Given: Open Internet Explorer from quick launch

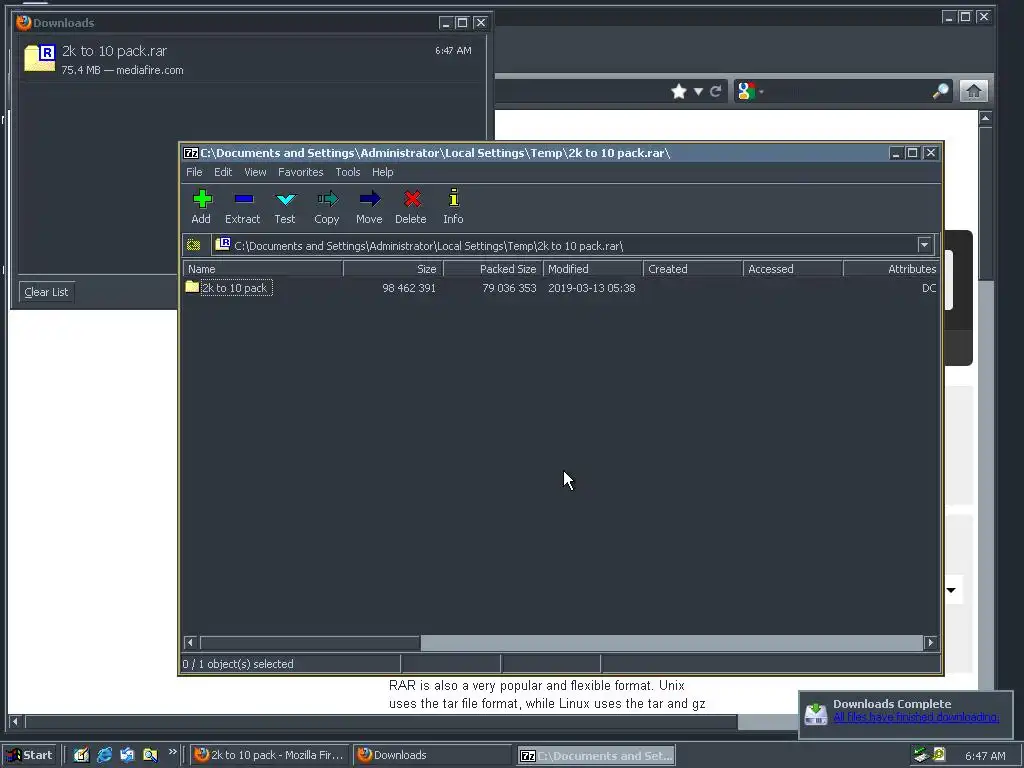Looking at the screenshot, I should pyautogui.click(x=104, y=755).
